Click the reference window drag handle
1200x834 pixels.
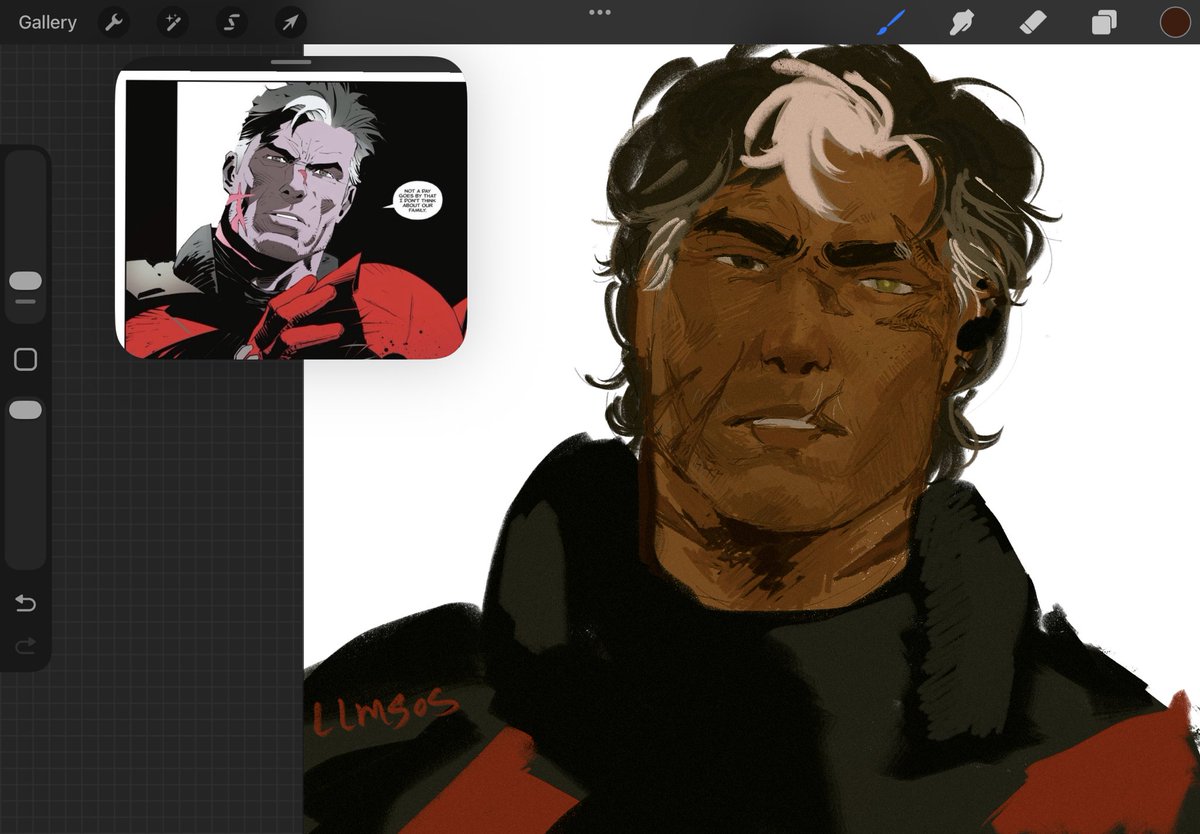point(291,62)
